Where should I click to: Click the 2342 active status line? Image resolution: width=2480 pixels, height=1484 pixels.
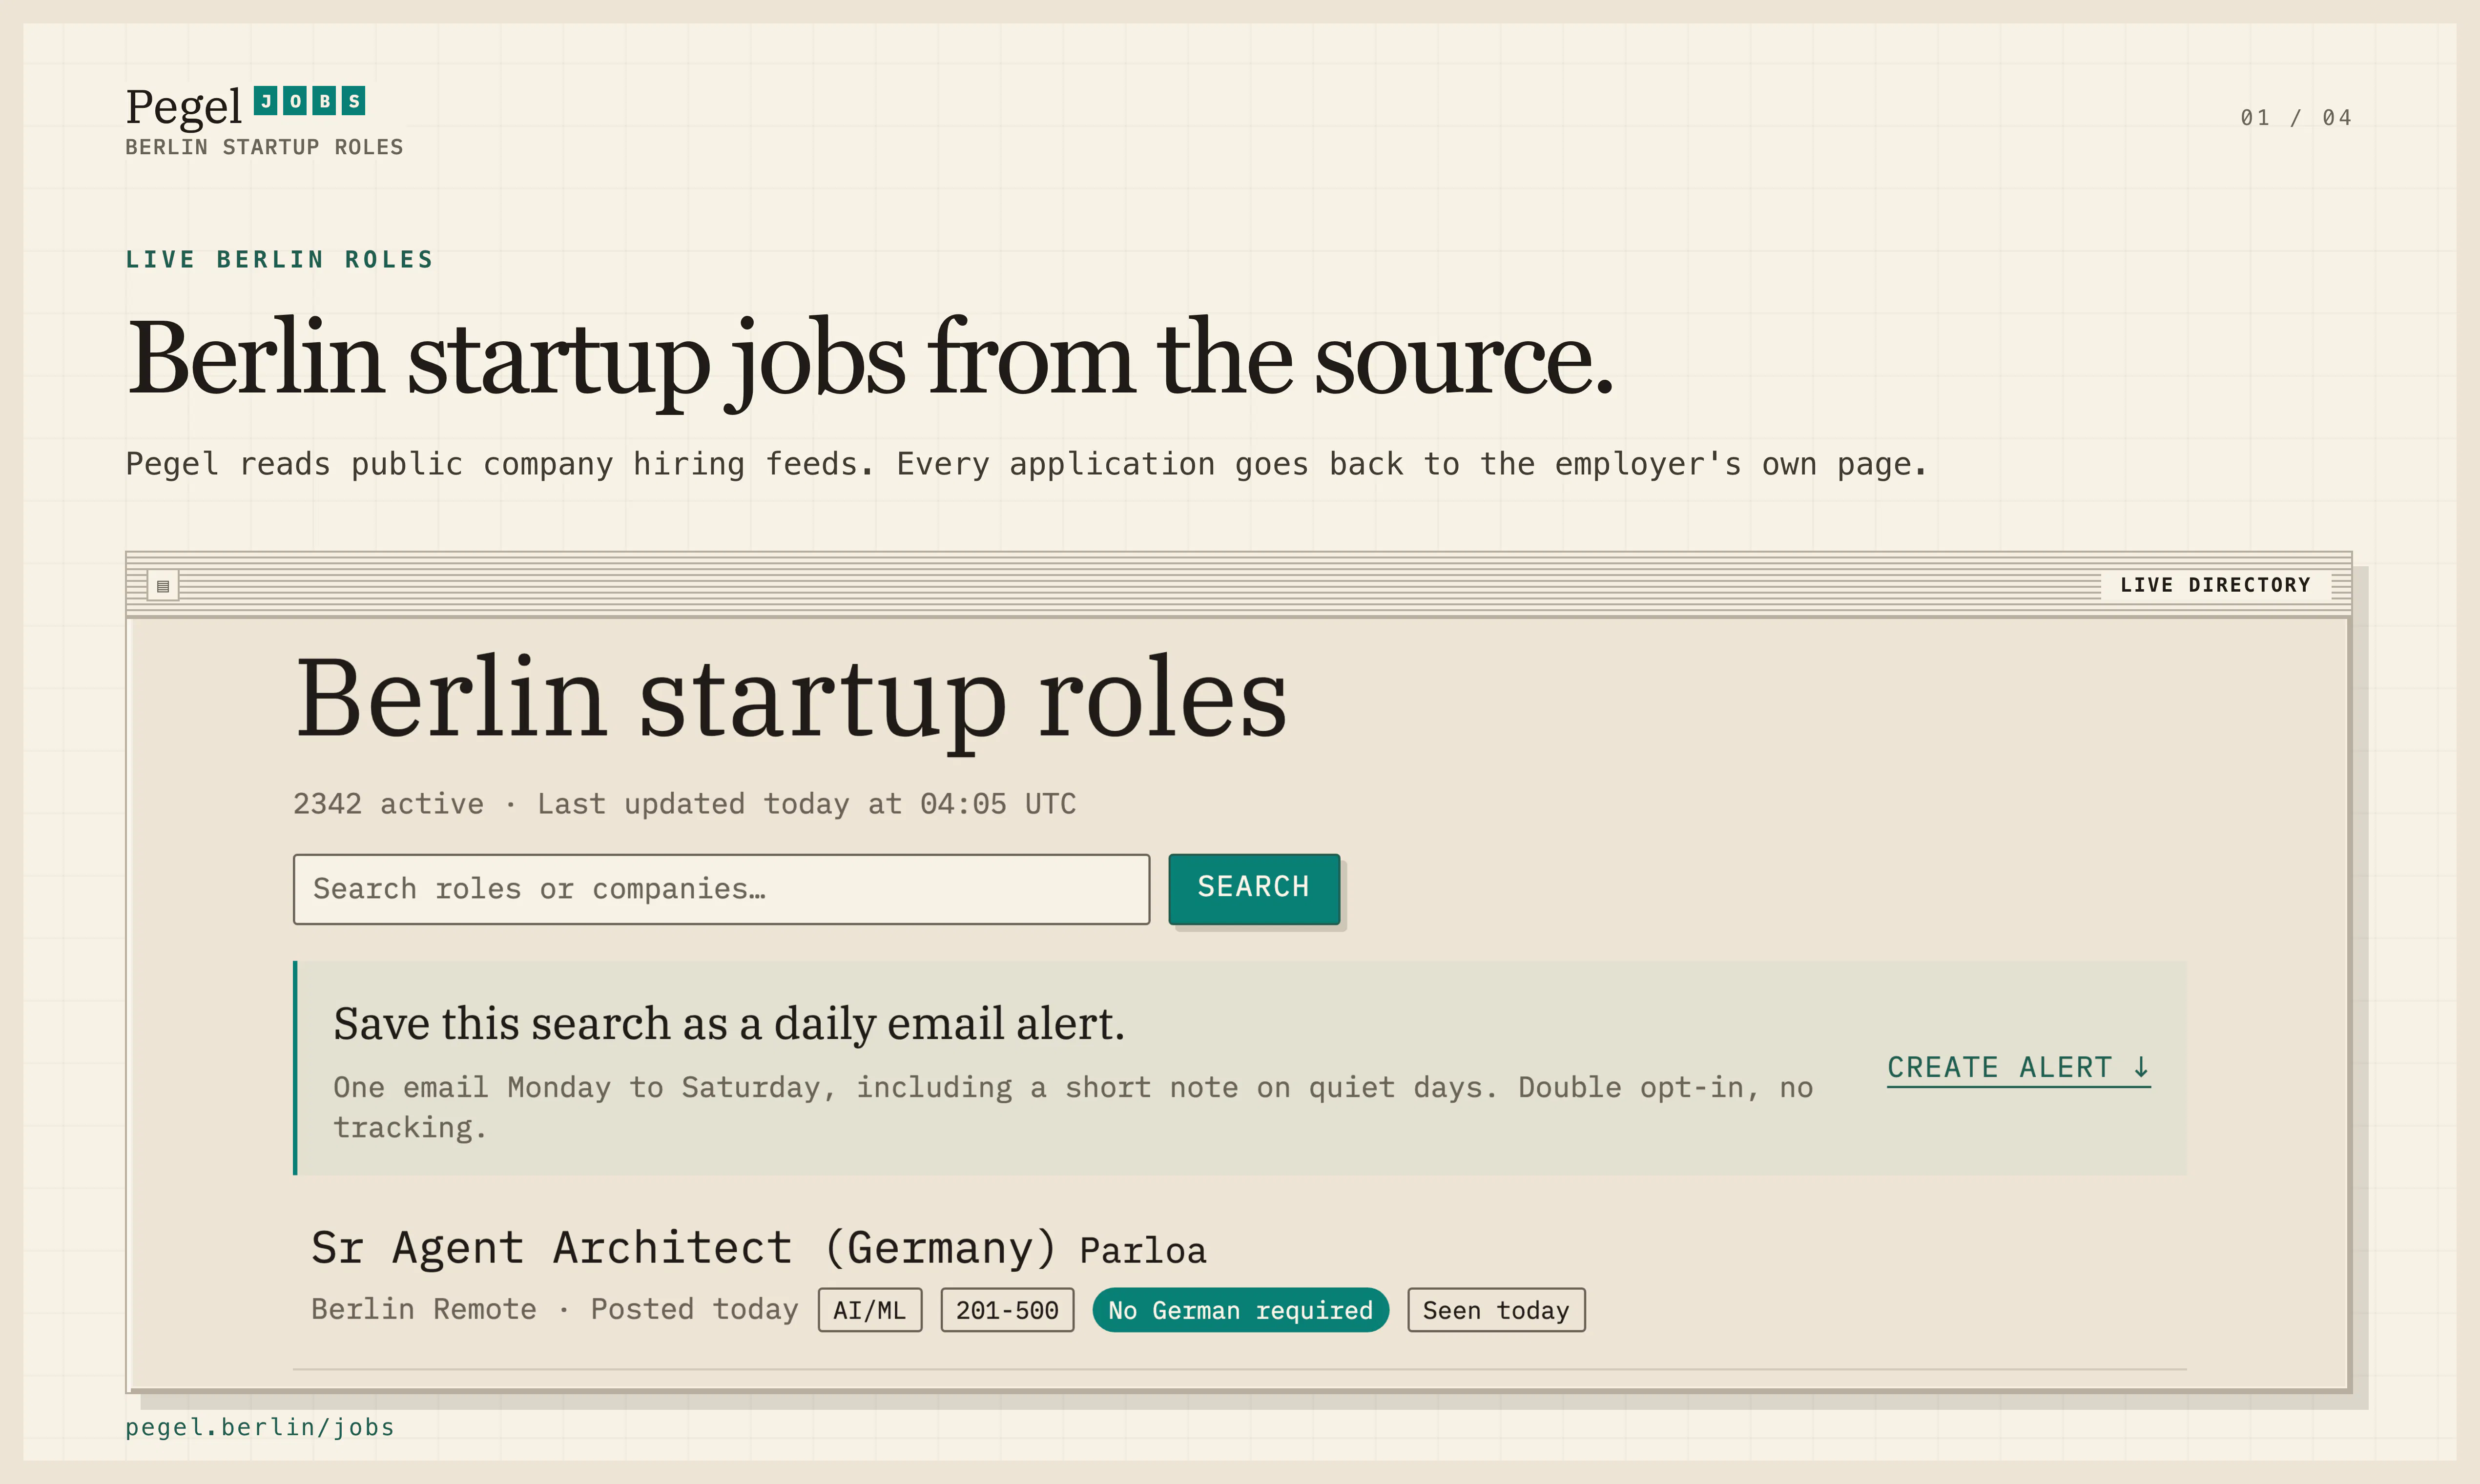684,804
